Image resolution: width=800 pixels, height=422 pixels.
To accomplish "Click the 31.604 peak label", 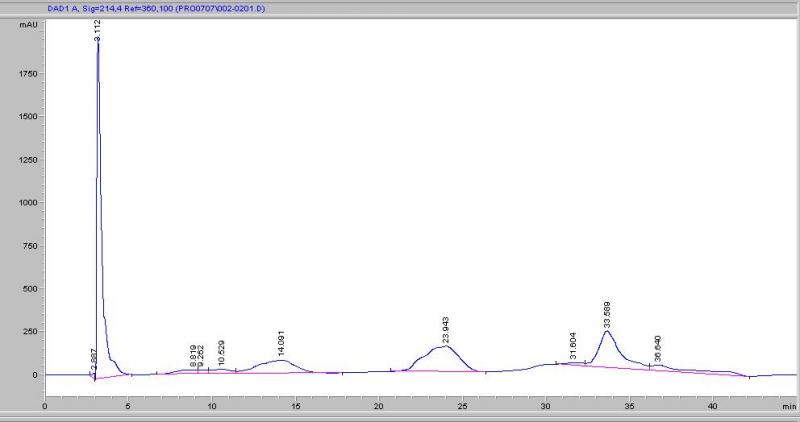I will (x=573, y=345).
